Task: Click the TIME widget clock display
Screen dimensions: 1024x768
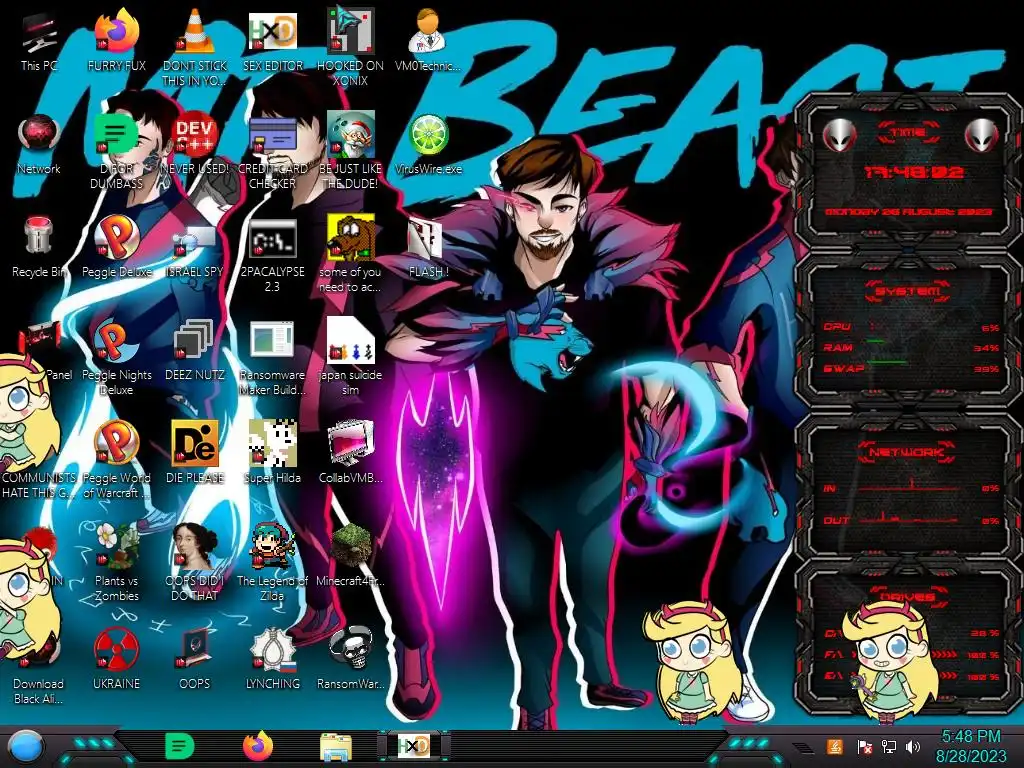Action: pos(914,172)
